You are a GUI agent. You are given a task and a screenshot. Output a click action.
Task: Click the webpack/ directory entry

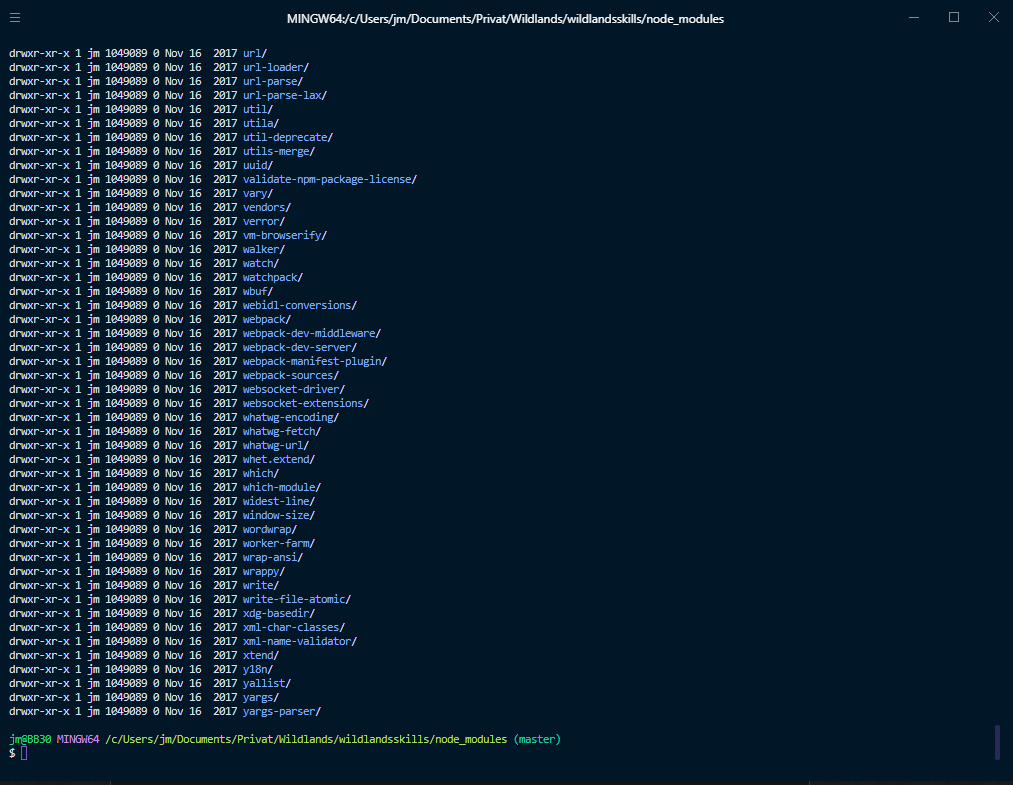click(x=267, y=319)
